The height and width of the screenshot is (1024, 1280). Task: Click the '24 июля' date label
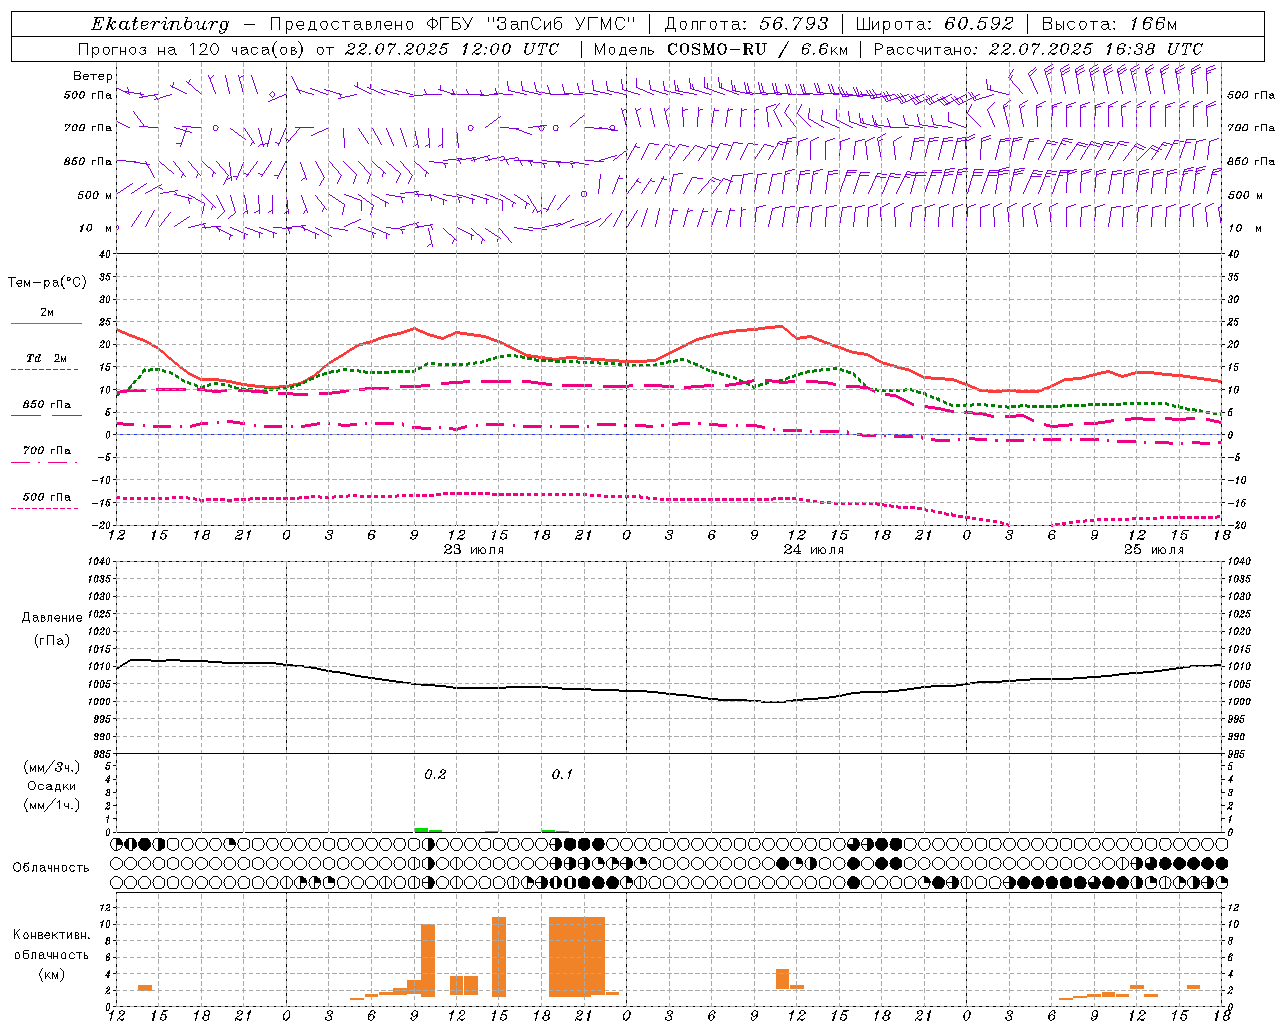pos(813,550)
